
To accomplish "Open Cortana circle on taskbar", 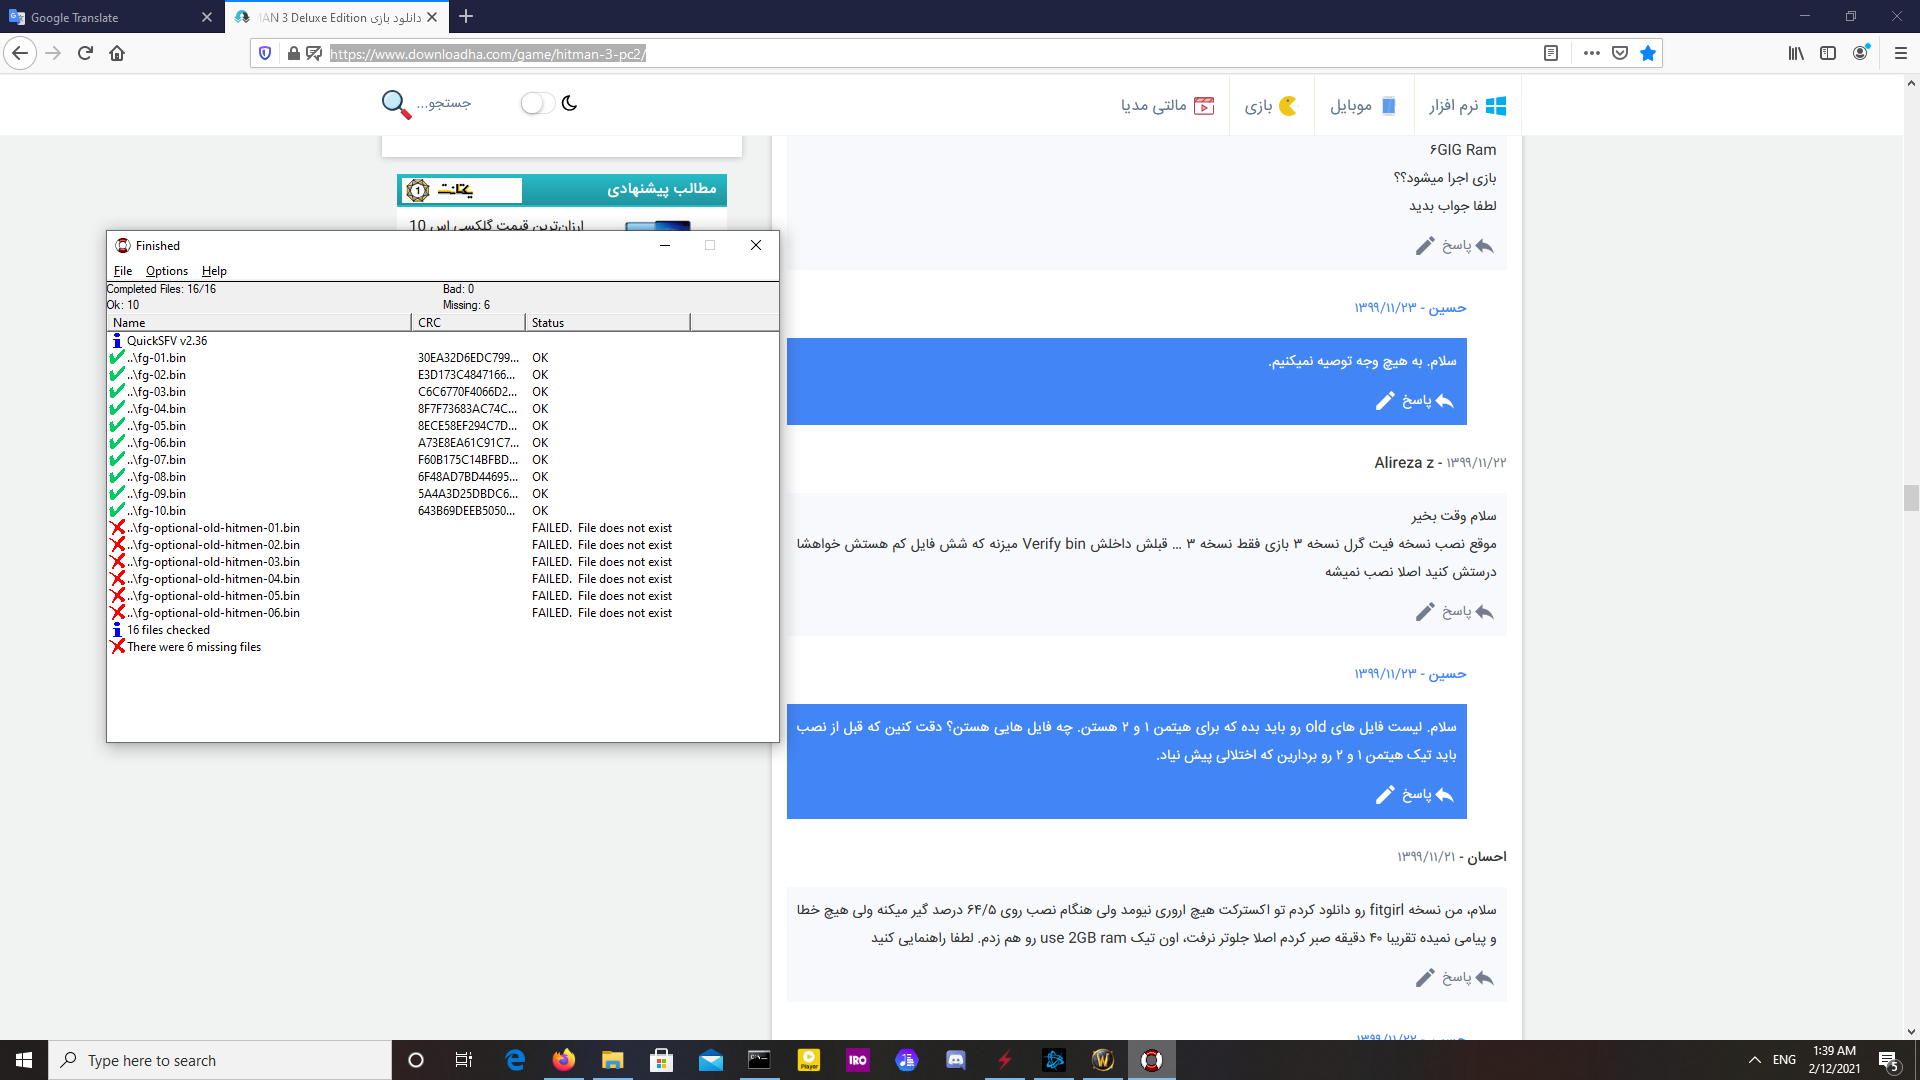I will [x=416, y=1060].
